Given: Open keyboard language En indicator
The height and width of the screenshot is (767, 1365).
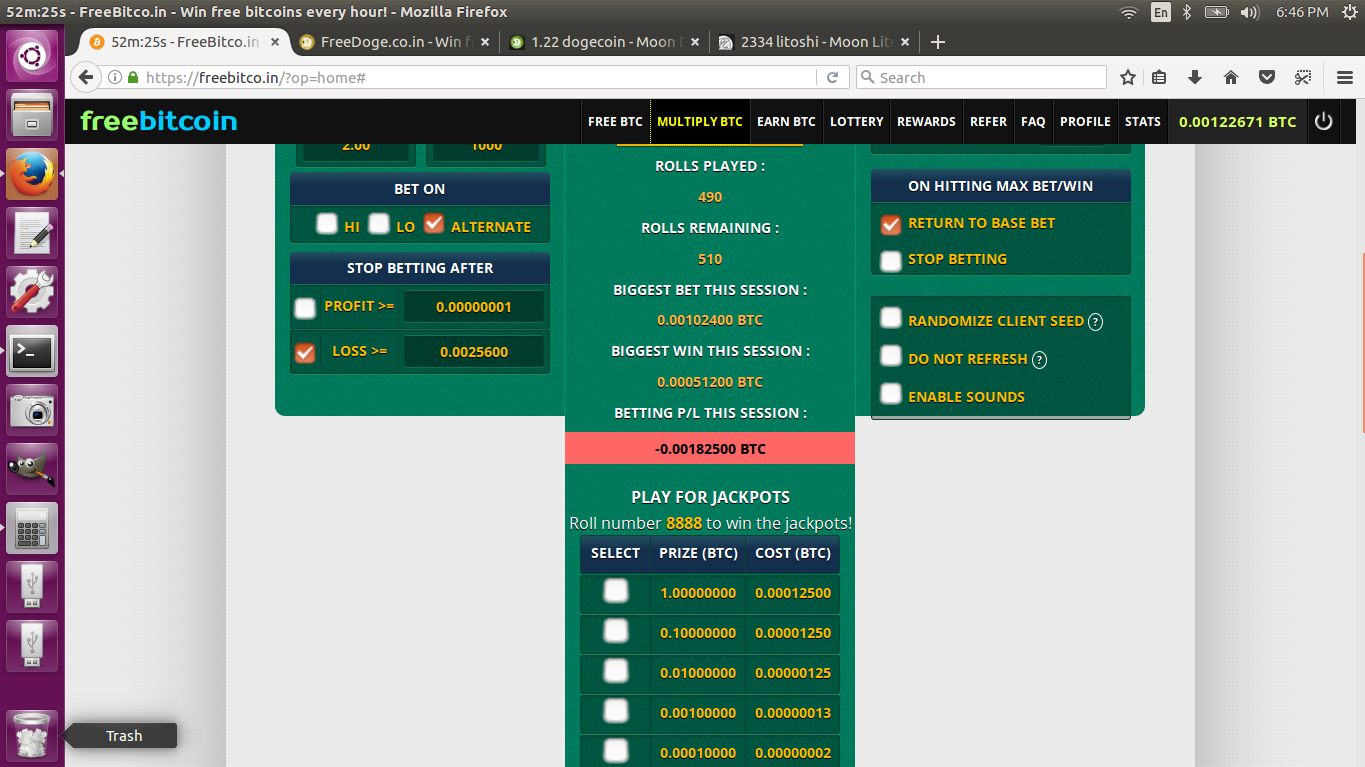Looking at the screenshot, I should point(1161,12).
